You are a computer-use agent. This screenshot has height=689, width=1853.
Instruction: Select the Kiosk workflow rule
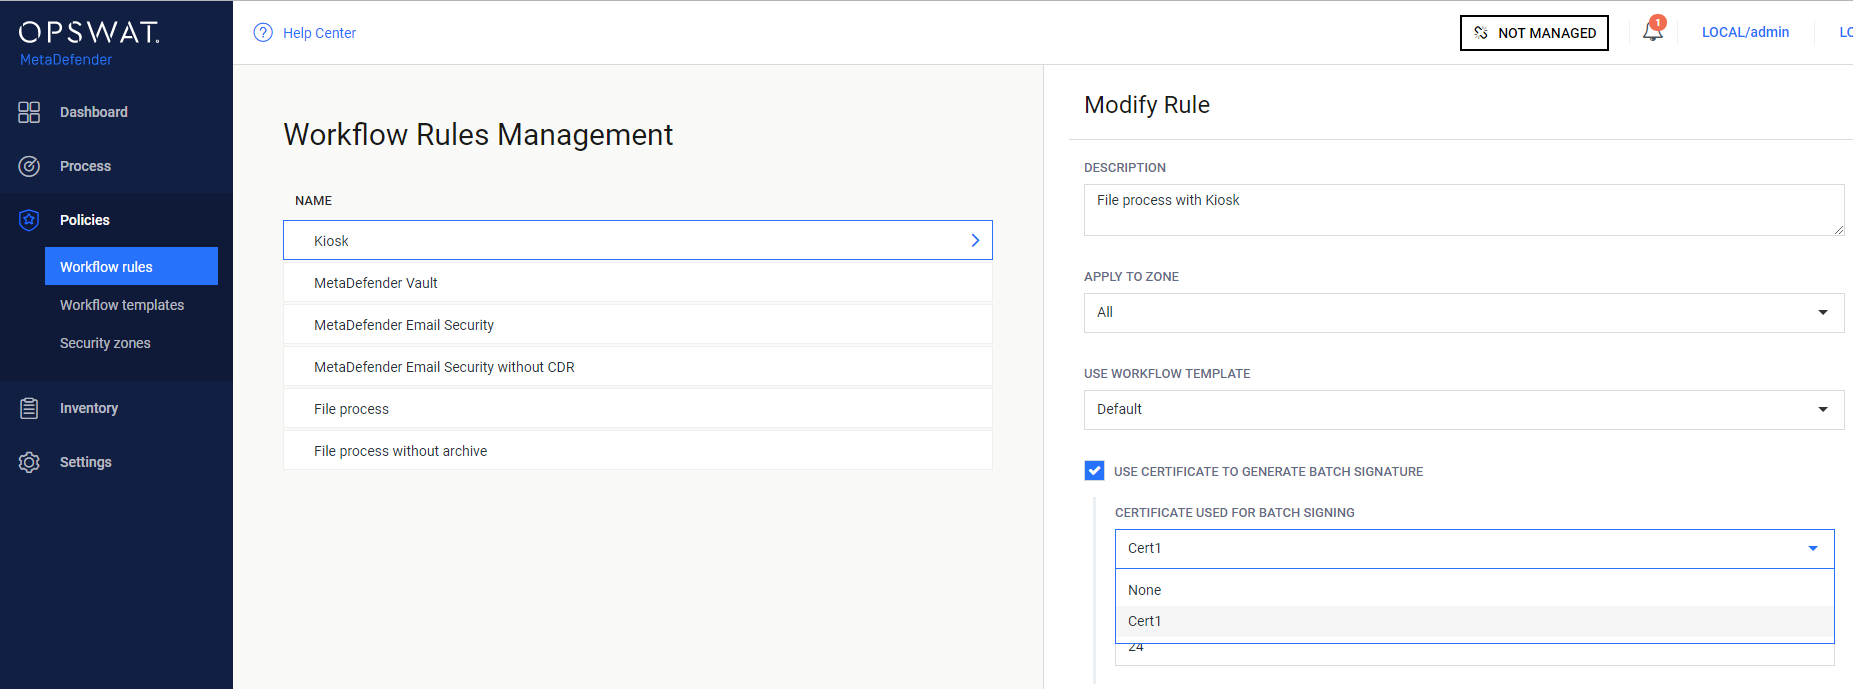click(638, 240)
